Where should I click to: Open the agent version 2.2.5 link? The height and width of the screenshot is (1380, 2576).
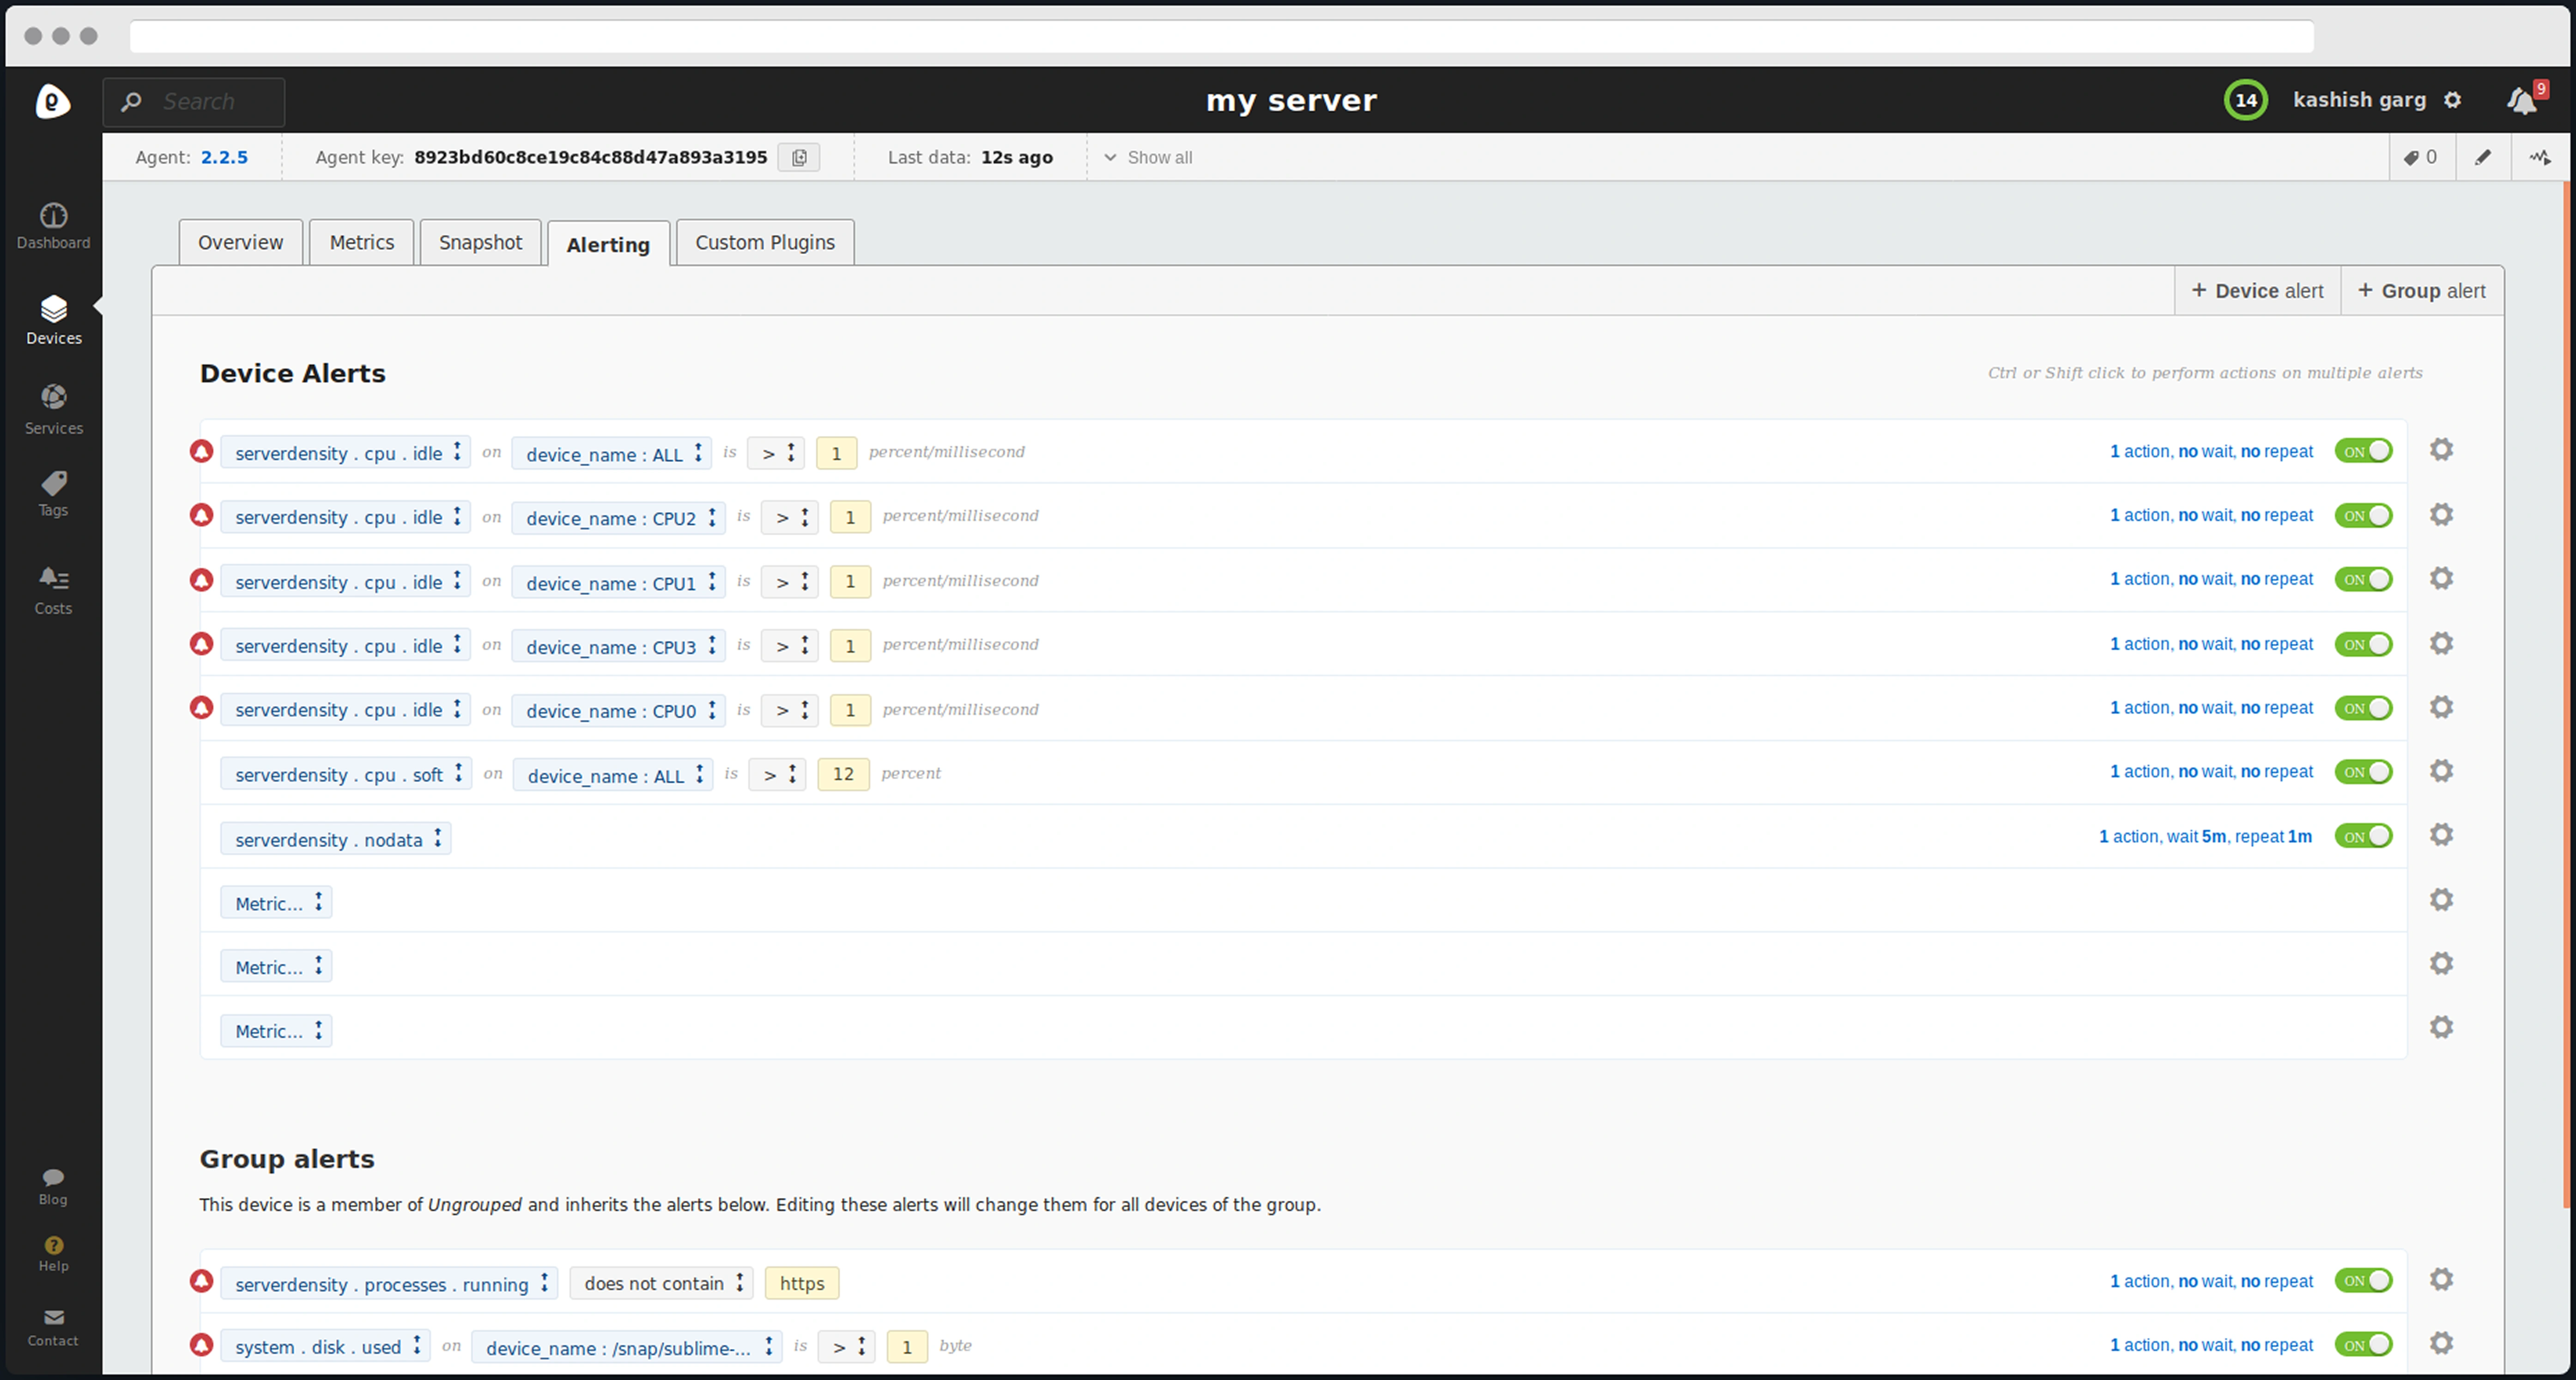click(224, 158)
